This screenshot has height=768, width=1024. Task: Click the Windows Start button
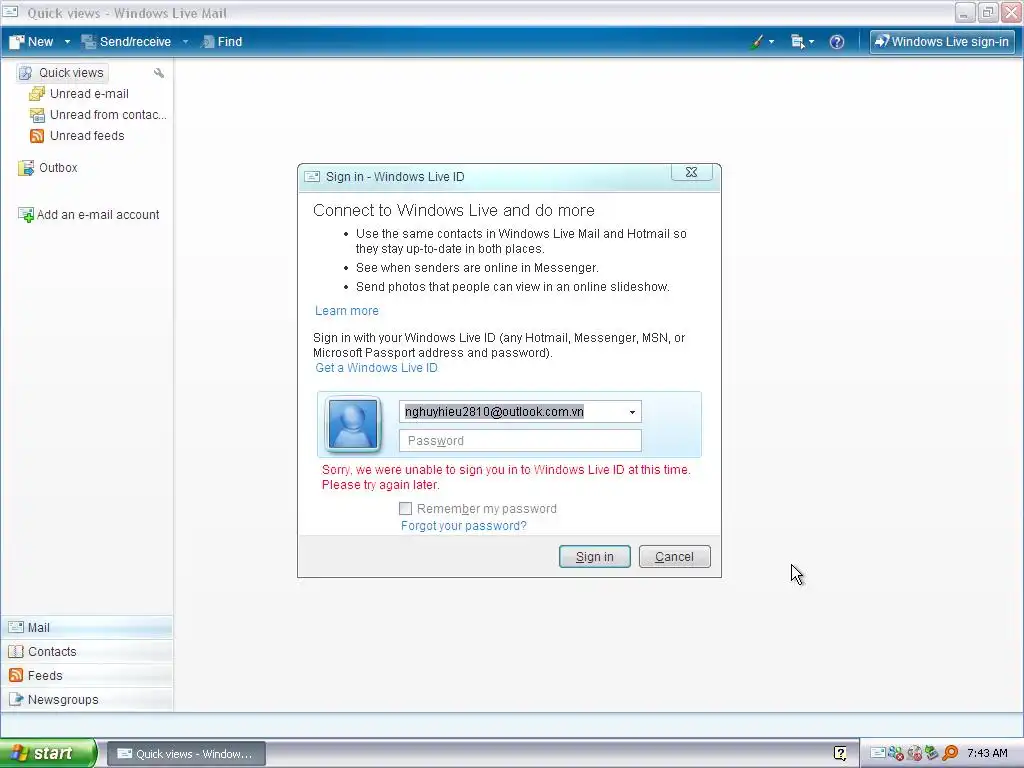[48, 753]
